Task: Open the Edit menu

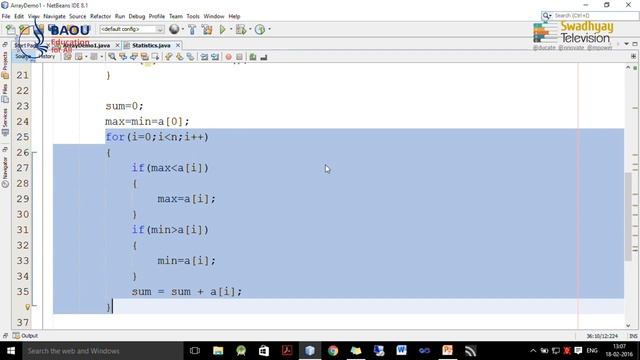Action: (19, 16)
